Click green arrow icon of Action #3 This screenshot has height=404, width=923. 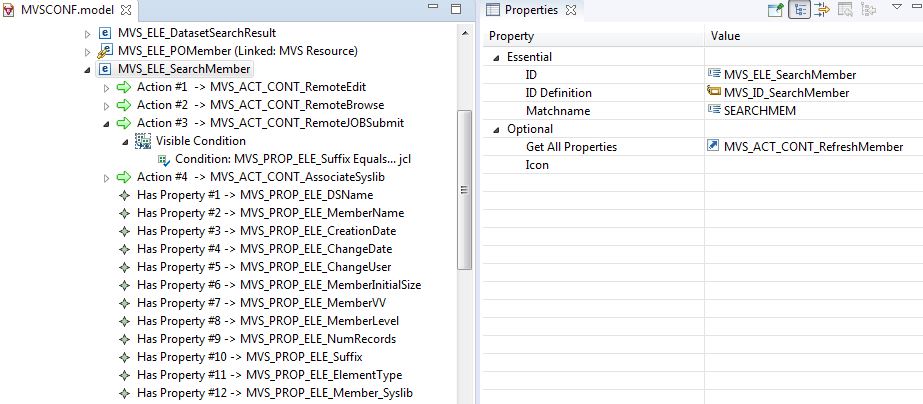[124, 123]
